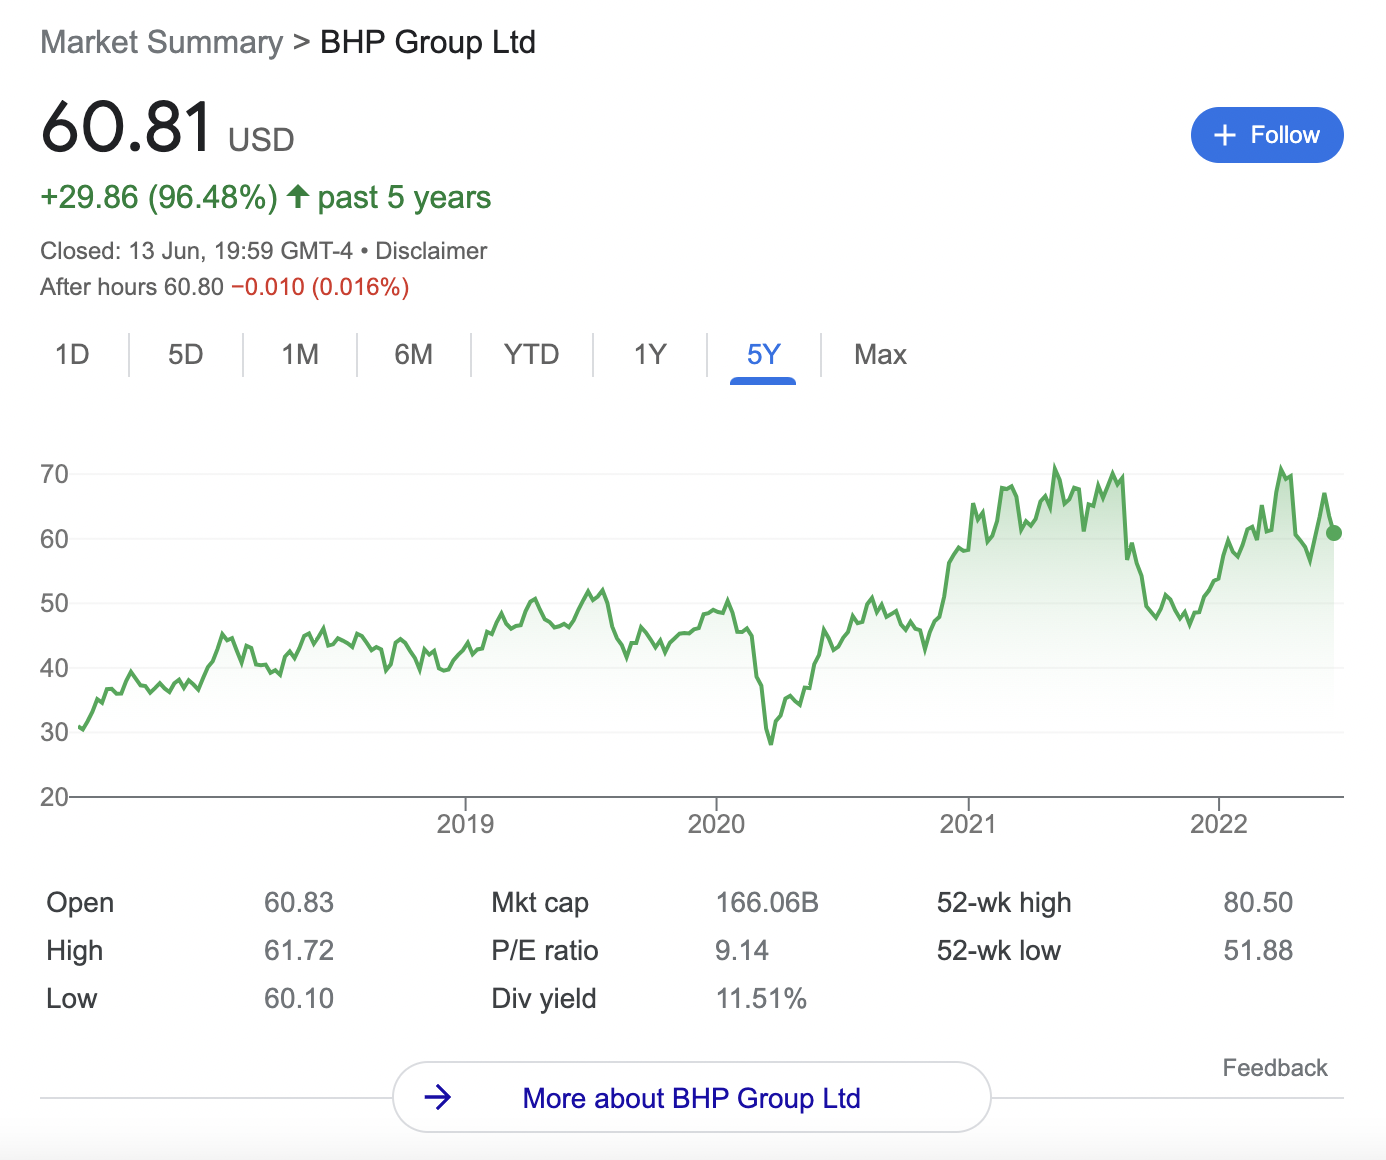Follow BHP Group Ltd stock
Viewport: 1386px width, 1160px height.
pyautogui.click(x=1266, y=135)
